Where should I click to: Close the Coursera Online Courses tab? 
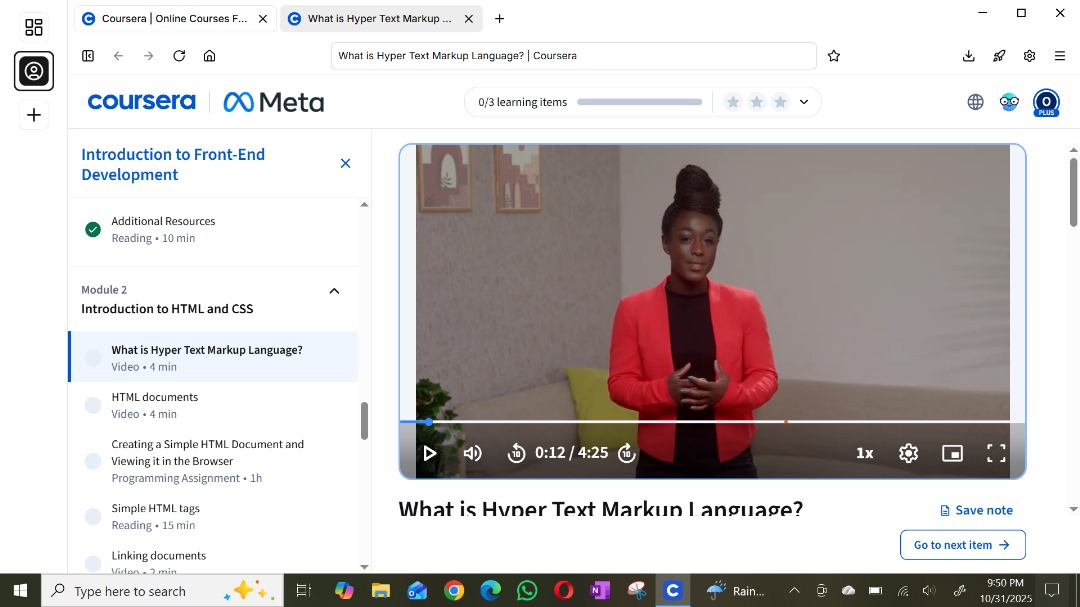click(262, 19)
